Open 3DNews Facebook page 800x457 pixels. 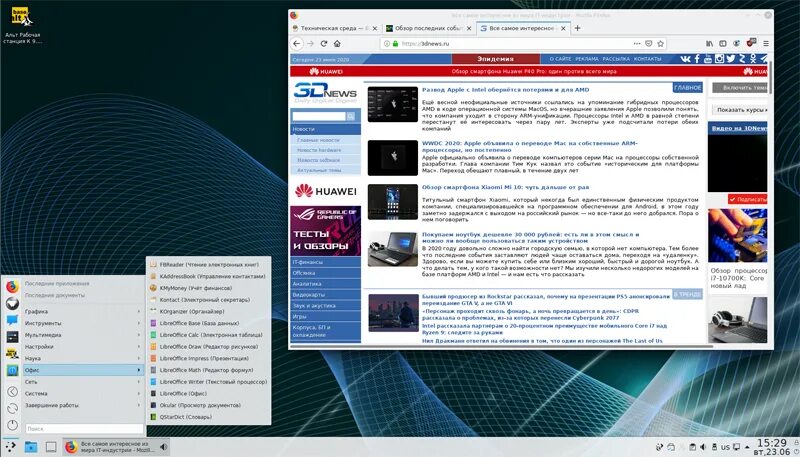[697, 59]
